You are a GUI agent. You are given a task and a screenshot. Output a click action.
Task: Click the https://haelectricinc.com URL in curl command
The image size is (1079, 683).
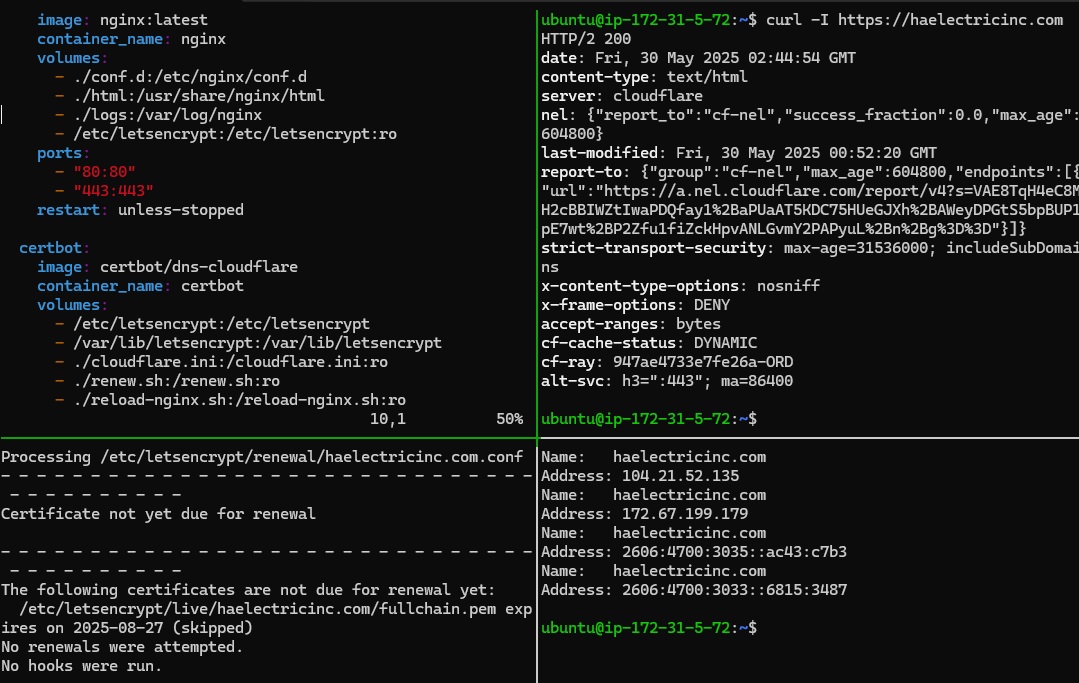click(x=950, y=20)
